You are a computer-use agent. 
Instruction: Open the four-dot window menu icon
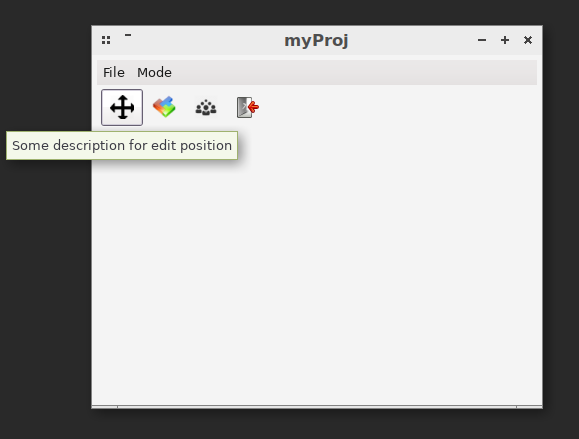coord(106,40)
